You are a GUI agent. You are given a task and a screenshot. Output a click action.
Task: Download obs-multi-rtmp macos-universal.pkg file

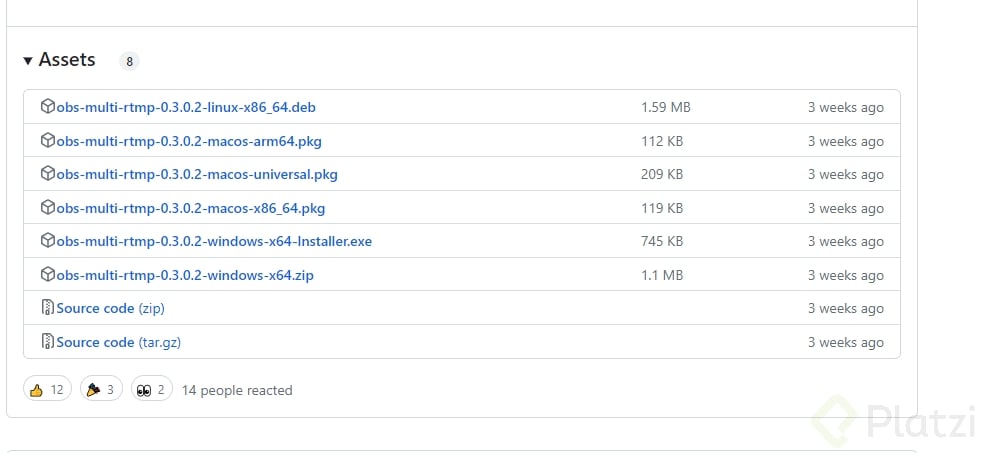coord(197,174)
